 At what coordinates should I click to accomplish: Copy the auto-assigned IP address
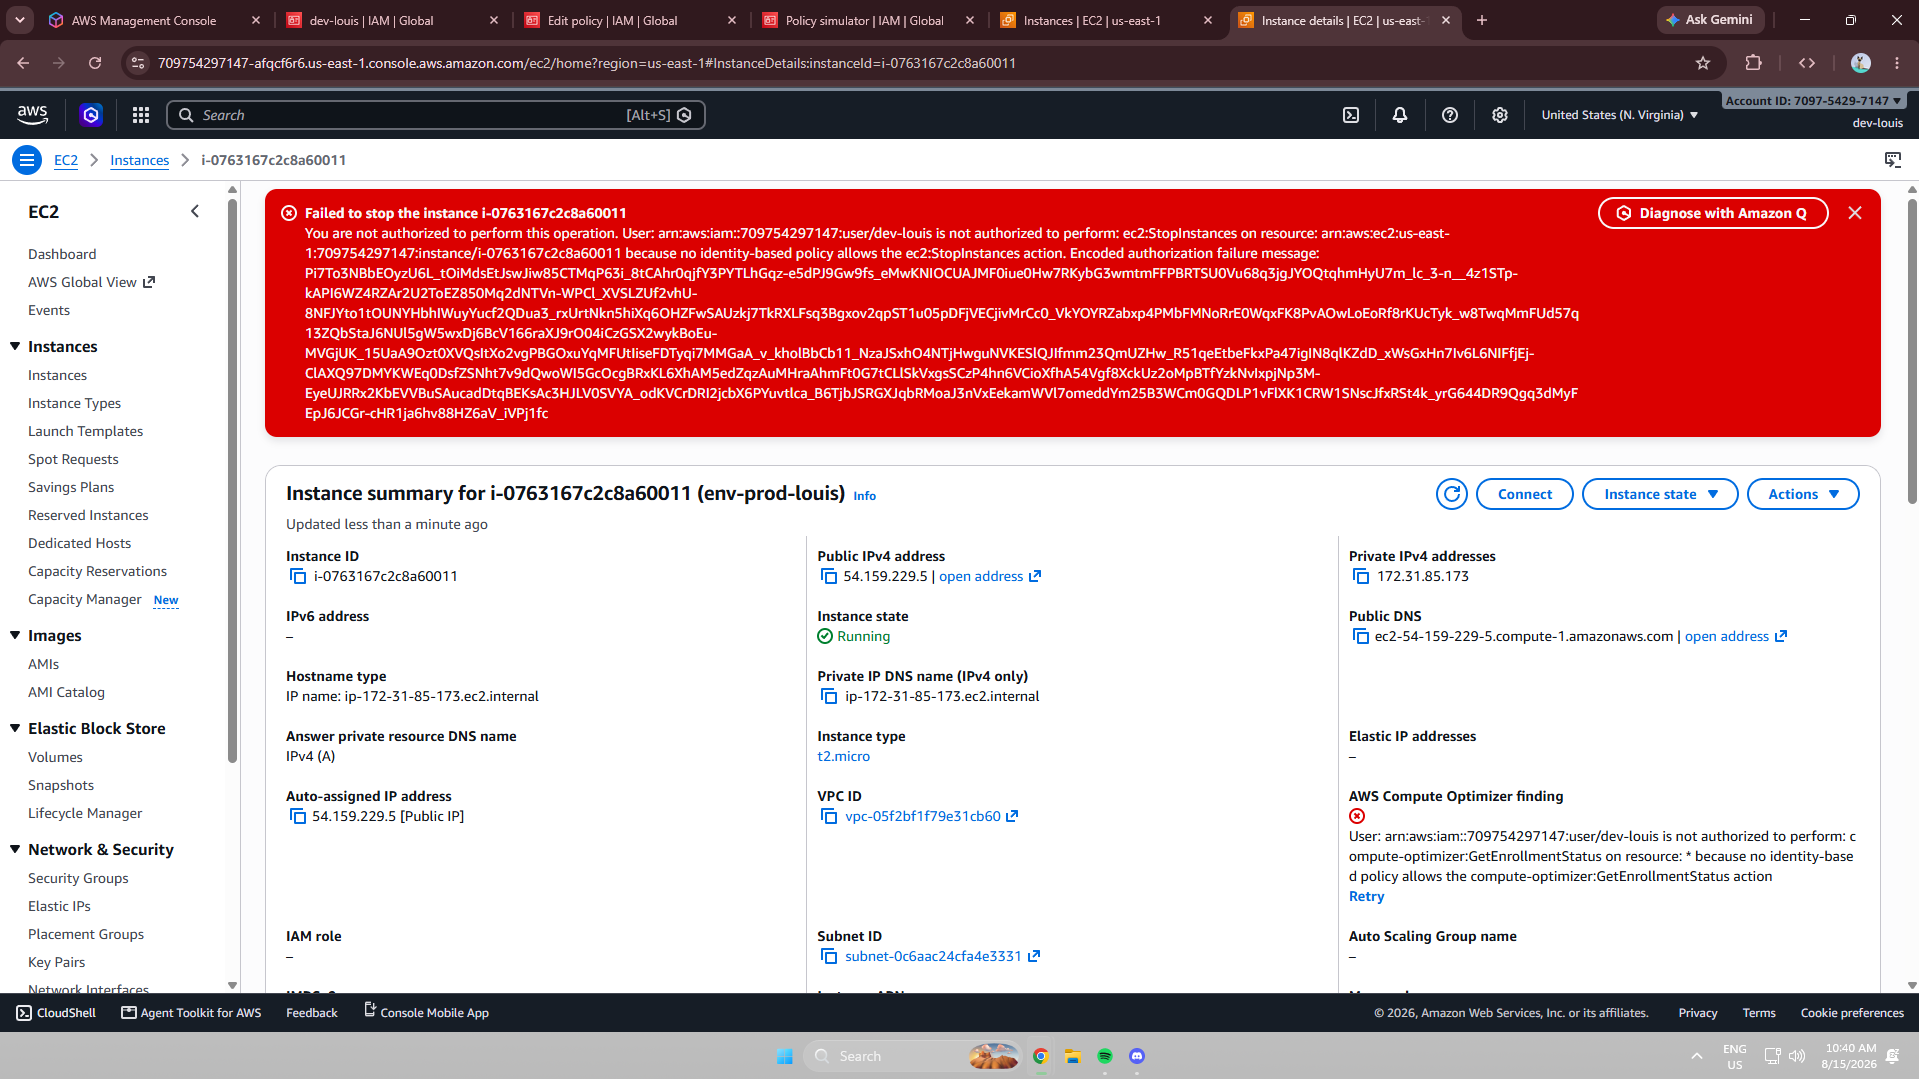[x=298, y=816]
